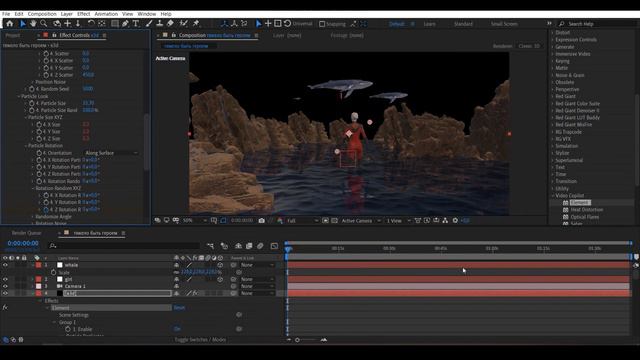Screen dimensions: 640x360
Task: Expand the Red Giant effects category
Action: click(553, 96)
